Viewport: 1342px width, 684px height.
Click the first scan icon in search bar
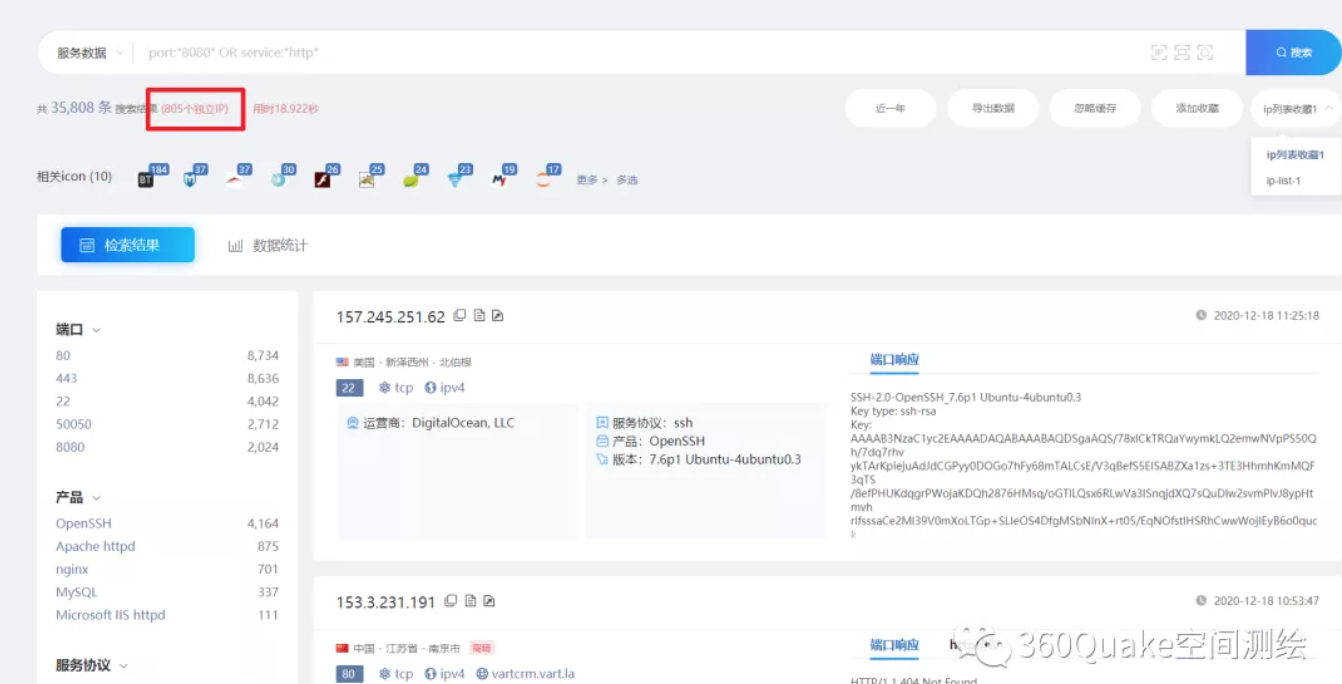1159,53
